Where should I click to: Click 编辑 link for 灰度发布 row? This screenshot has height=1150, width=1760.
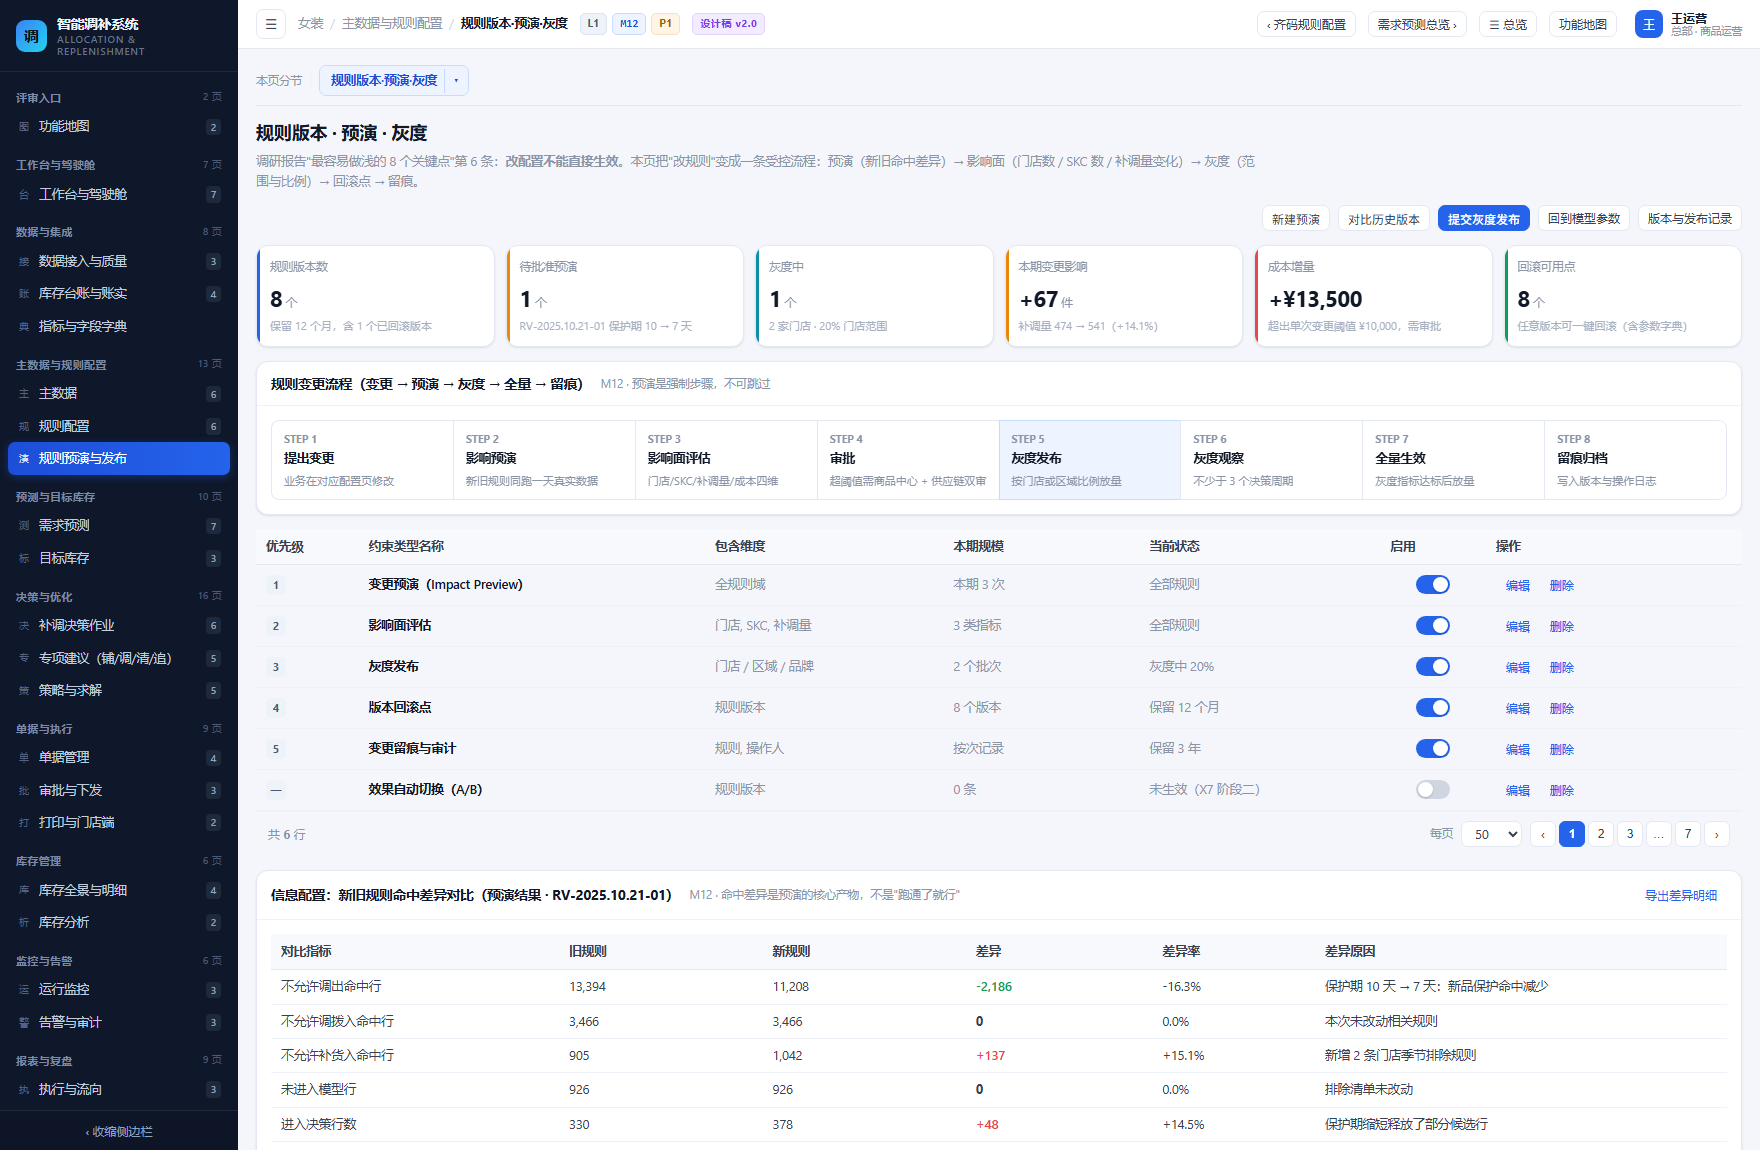(x=1517, y=667)
